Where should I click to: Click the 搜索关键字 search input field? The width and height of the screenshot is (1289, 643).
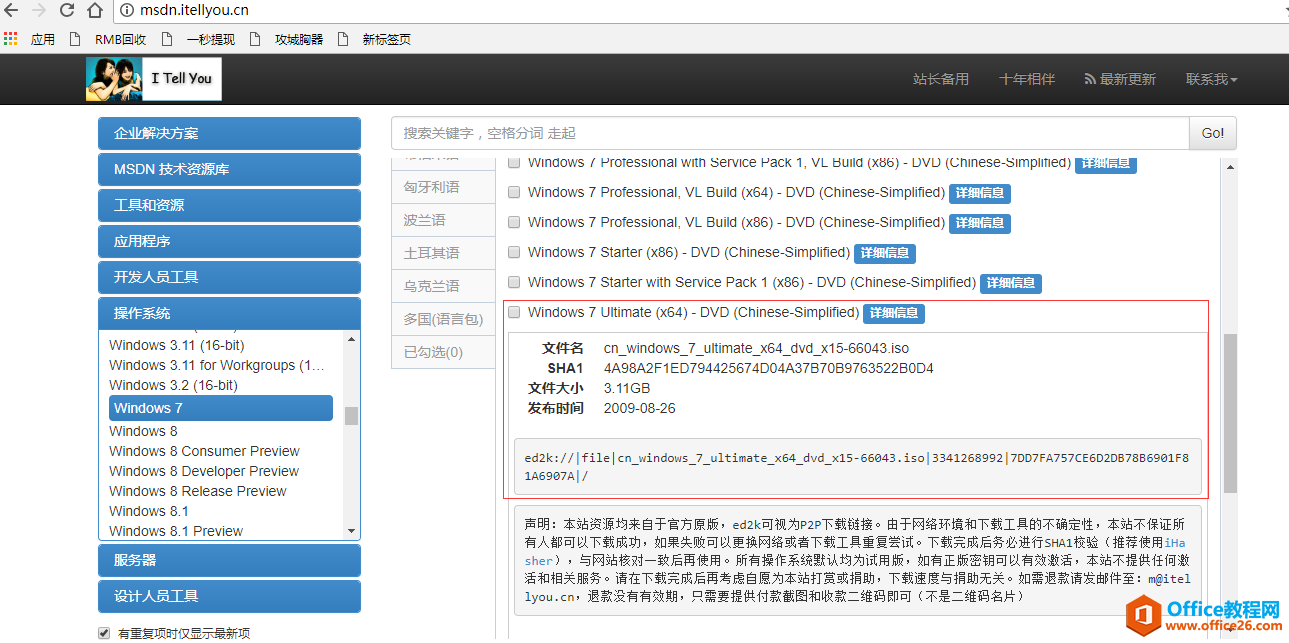click(790, 133)
